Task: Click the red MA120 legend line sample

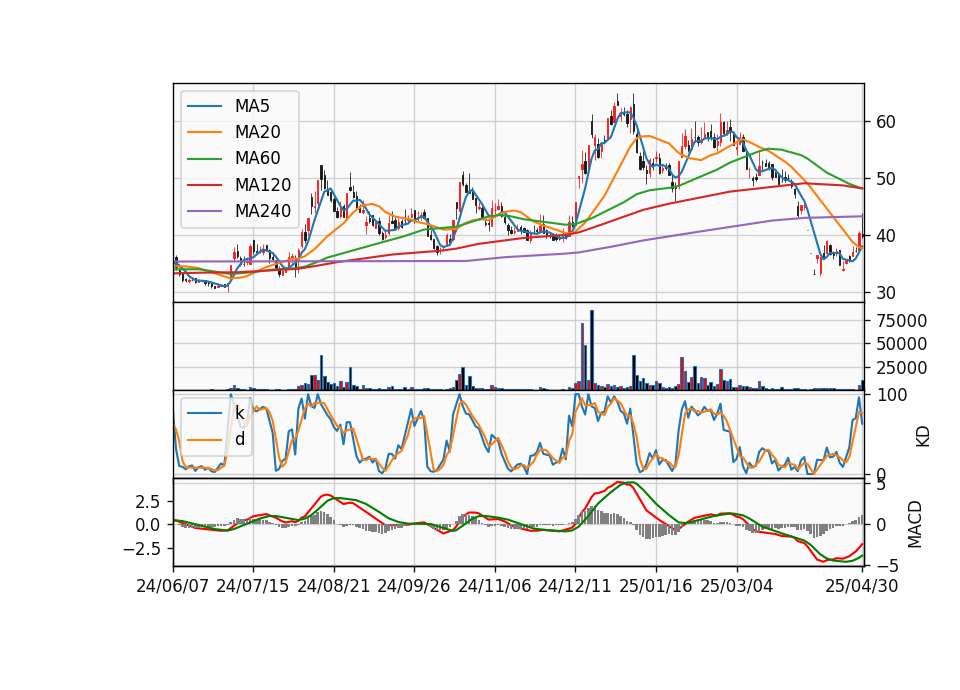Action: click(x=204, y=185)
